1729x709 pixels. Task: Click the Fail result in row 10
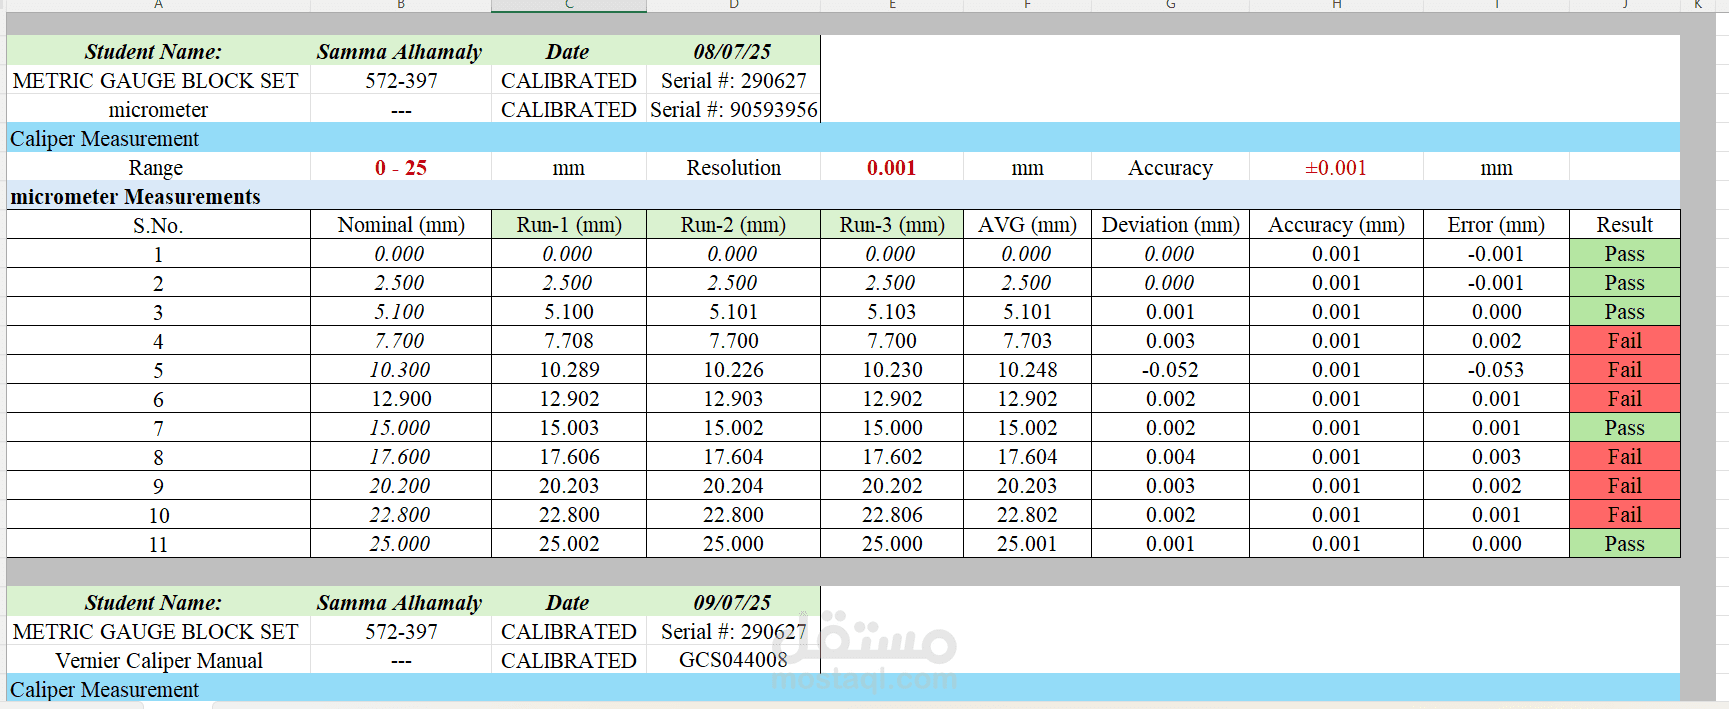pos(1624,515)
